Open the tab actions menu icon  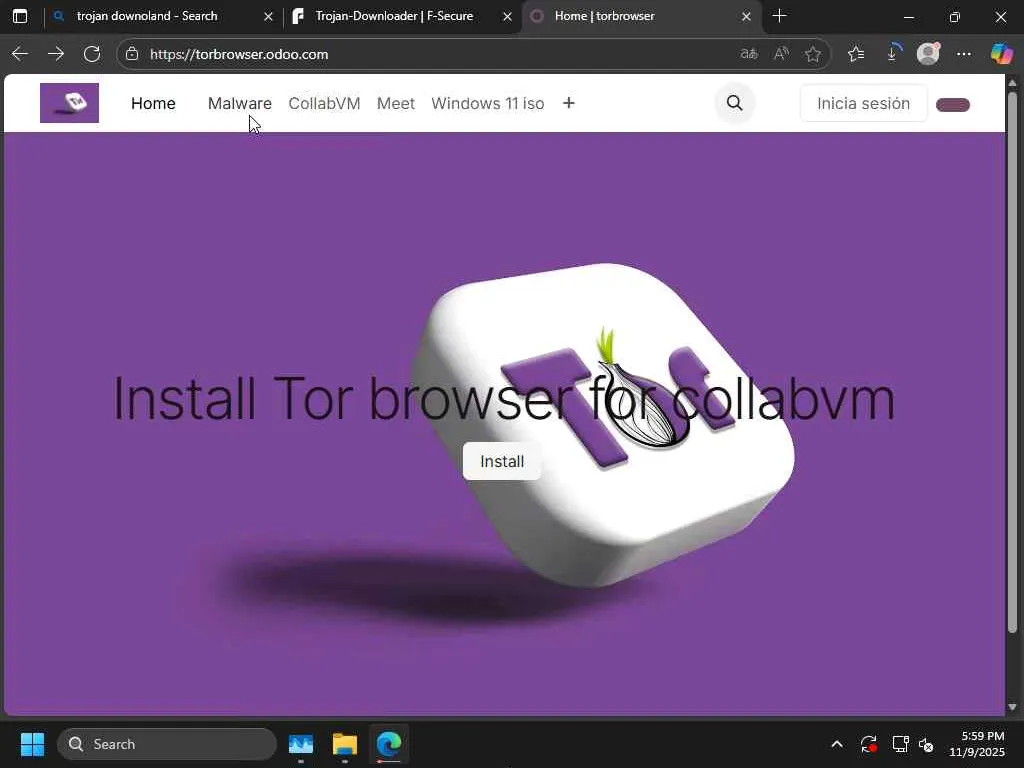coord(20,16)
